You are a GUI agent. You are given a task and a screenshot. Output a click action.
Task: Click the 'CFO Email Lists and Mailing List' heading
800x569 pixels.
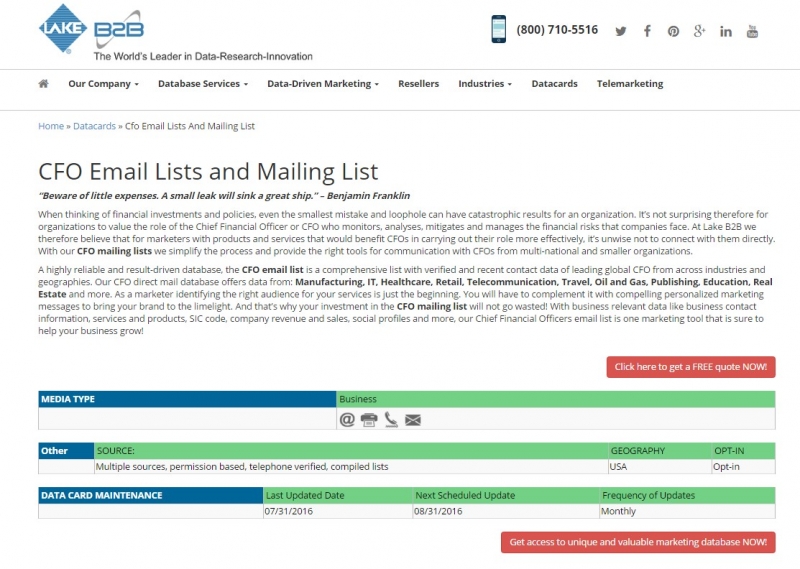[x=208, y=171]
